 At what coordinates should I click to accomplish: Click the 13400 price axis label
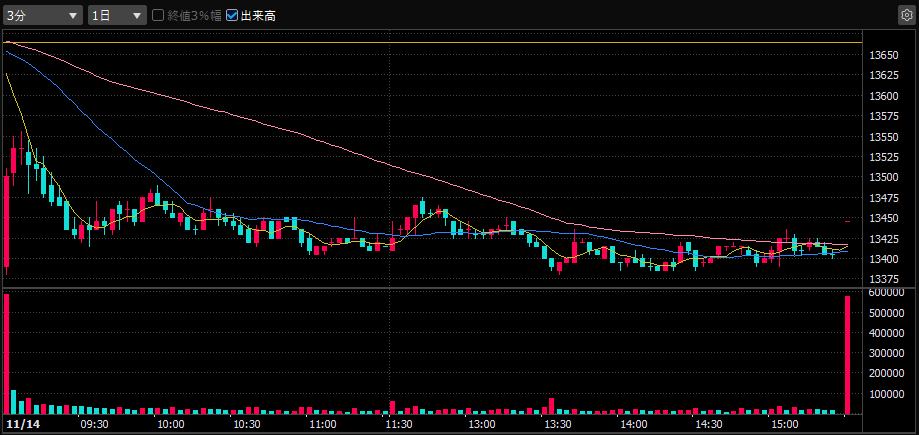(x=884, y=259)
